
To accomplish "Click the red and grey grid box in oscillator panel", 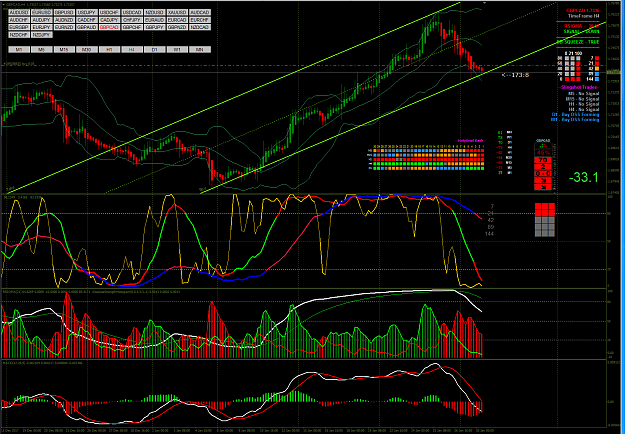I will 544,220.
